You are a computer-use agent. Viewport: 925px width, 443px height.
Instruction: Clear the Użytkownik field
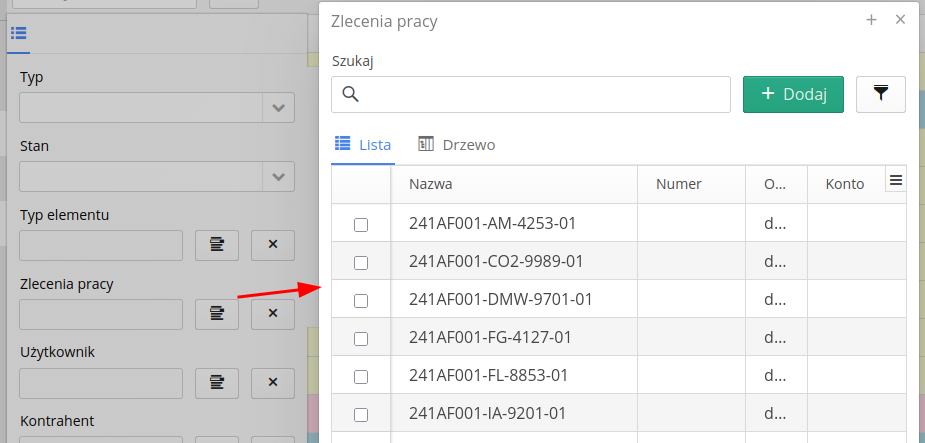[x=272, y=382]
